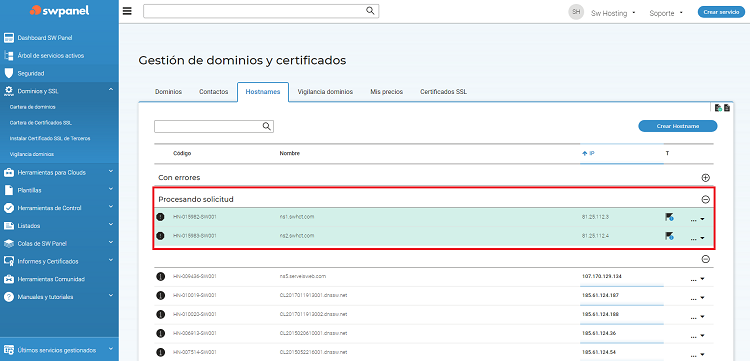The image size is (750, 361).
Task: Click the Crear Hostname button
Action: click(678, 126)
